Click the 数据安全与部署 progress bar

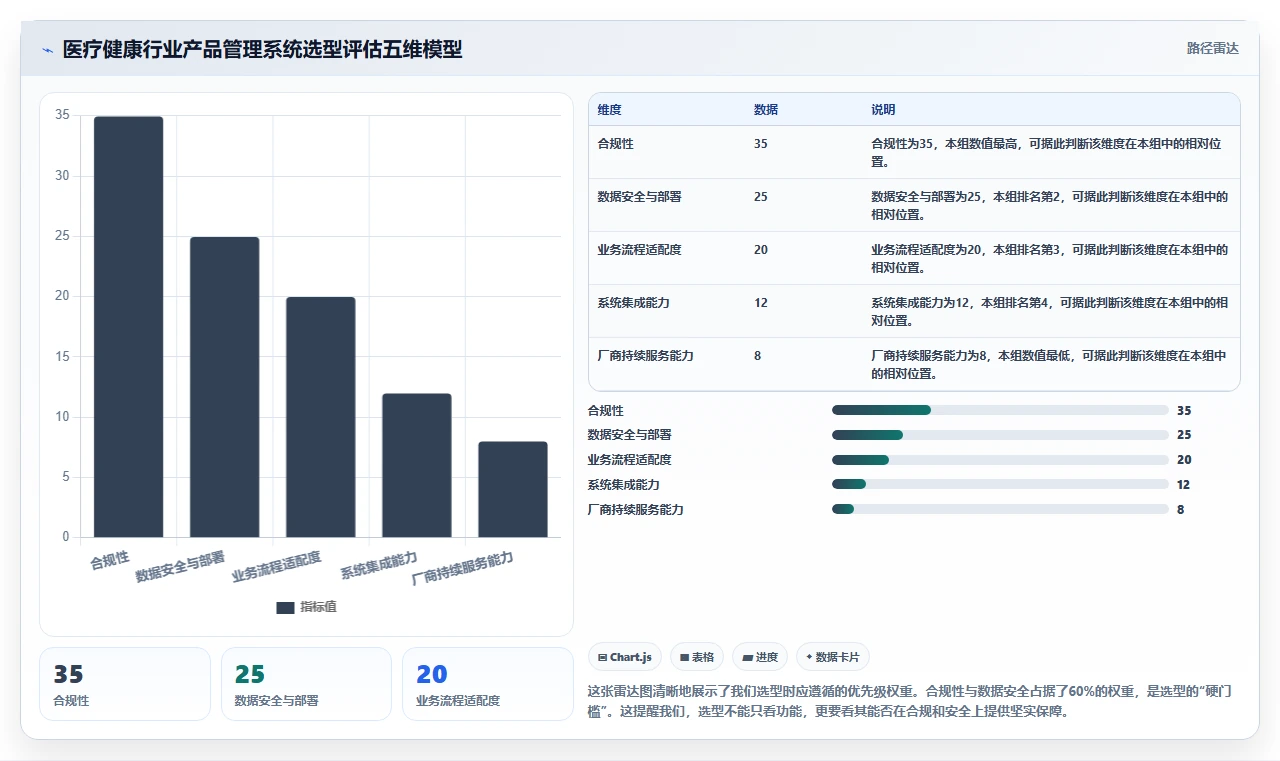click(1000, 435)
